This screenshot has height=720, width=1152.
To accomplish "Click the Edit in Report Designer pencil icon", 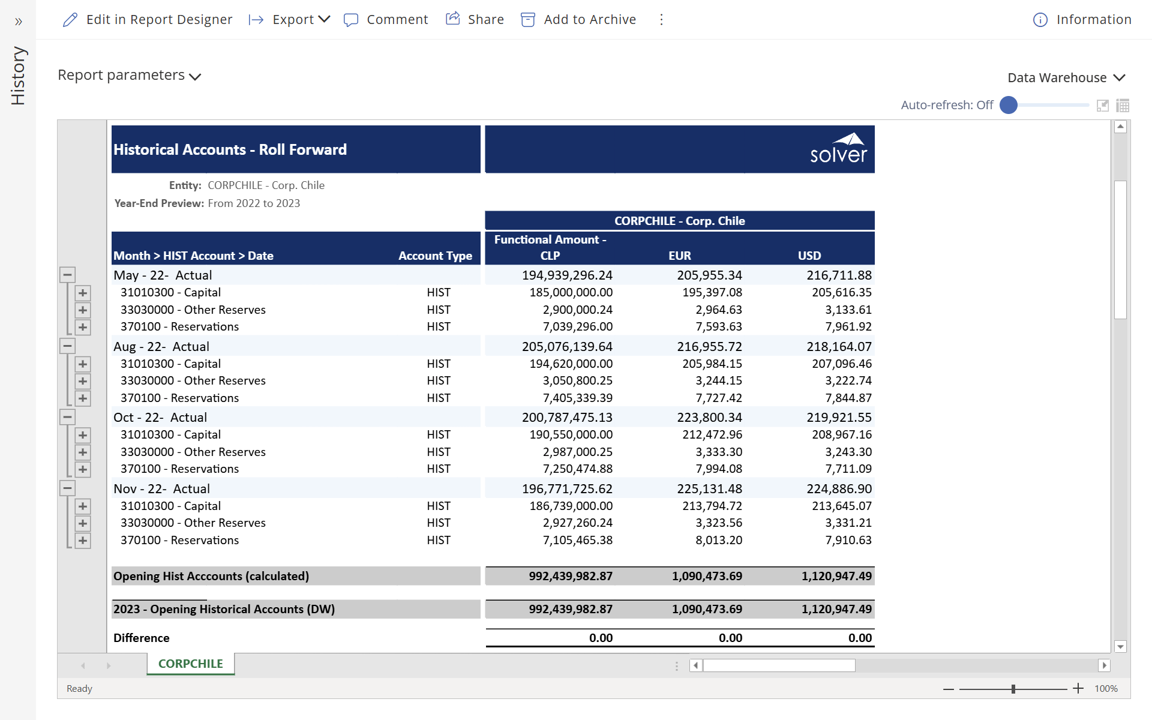I will 70,20.
